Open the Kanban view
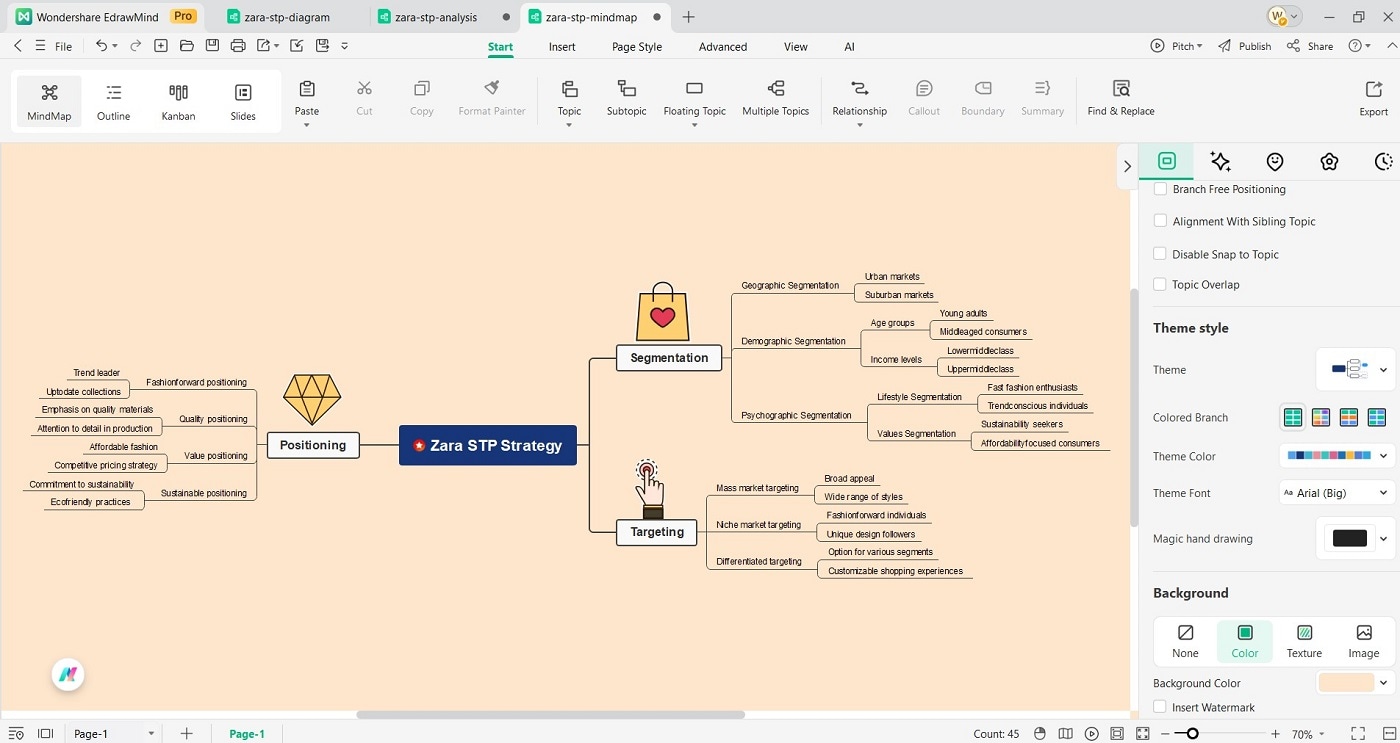 pyautogui.click(x=178, y=102)
